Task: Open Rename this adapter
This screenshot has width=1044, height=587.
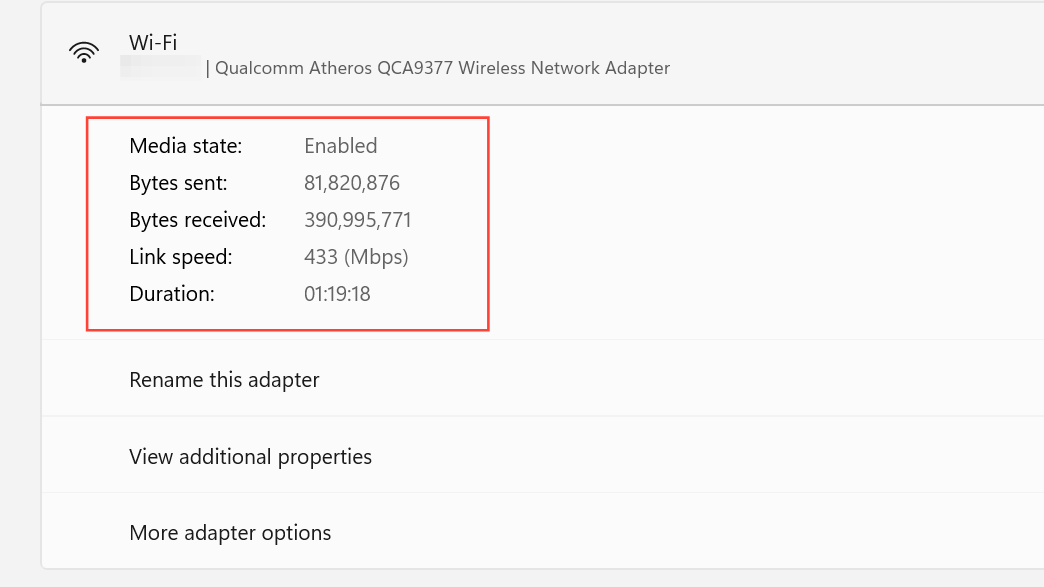Action: coord(224,380)
